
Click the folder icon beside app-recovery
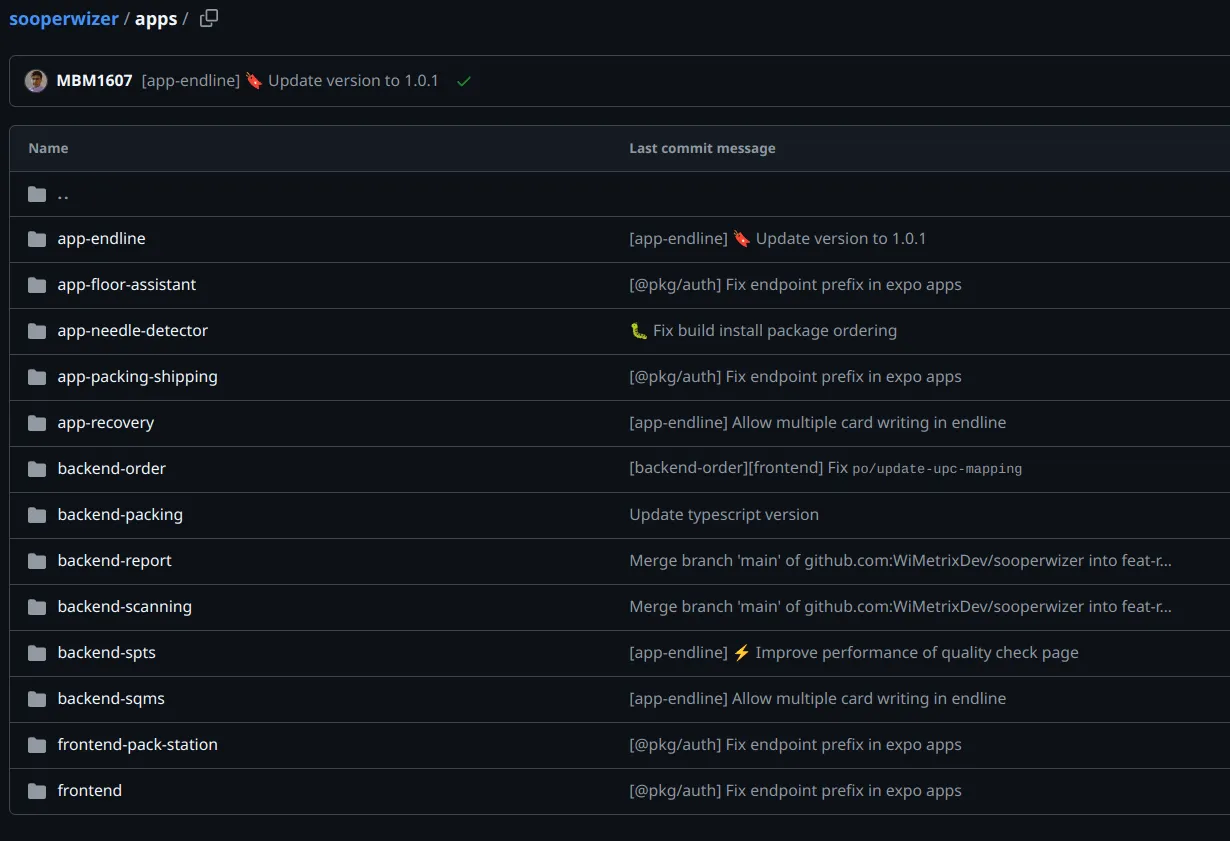[37, 422]
